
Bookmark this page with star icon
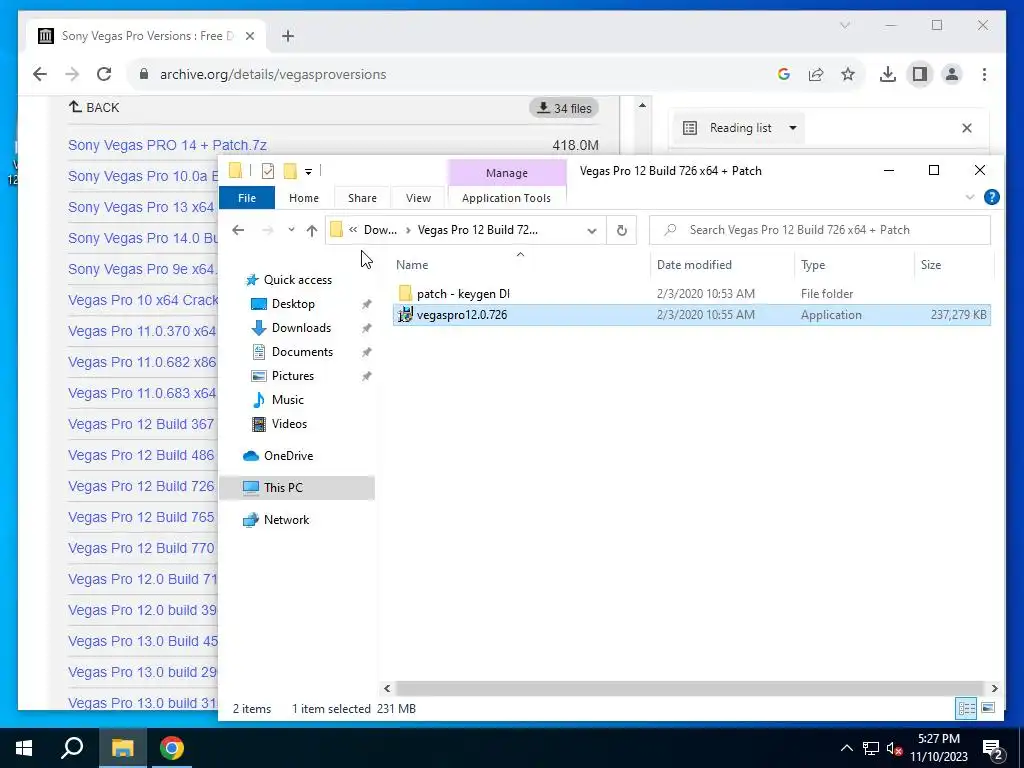point(848,74)
